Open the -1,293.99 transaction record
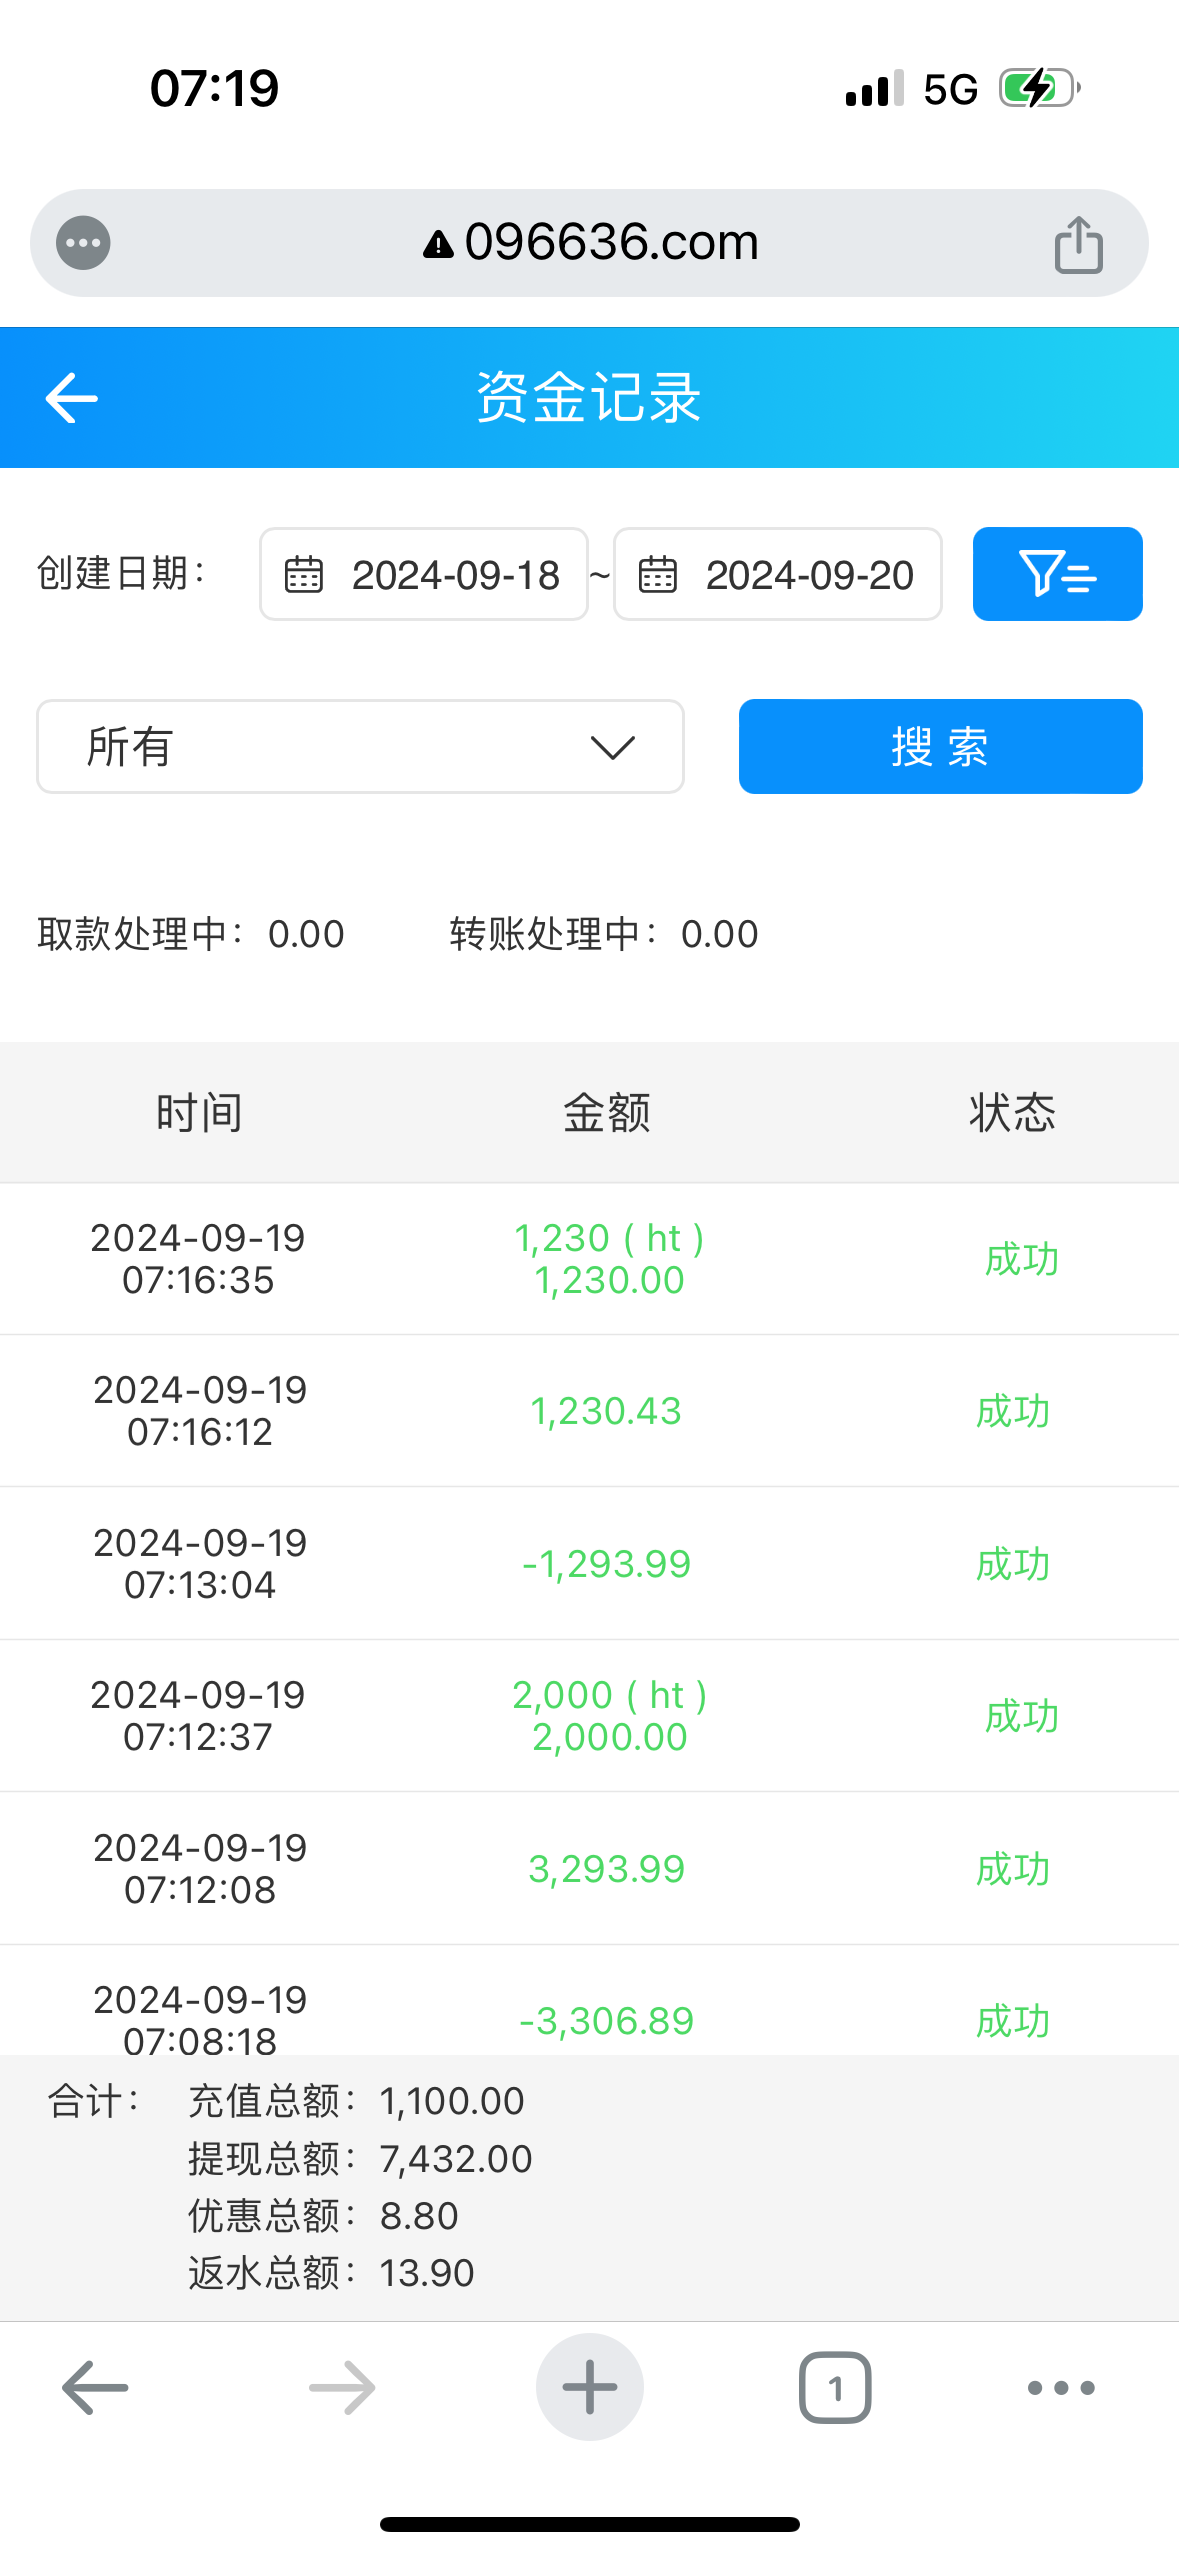 click(589, 1564)
